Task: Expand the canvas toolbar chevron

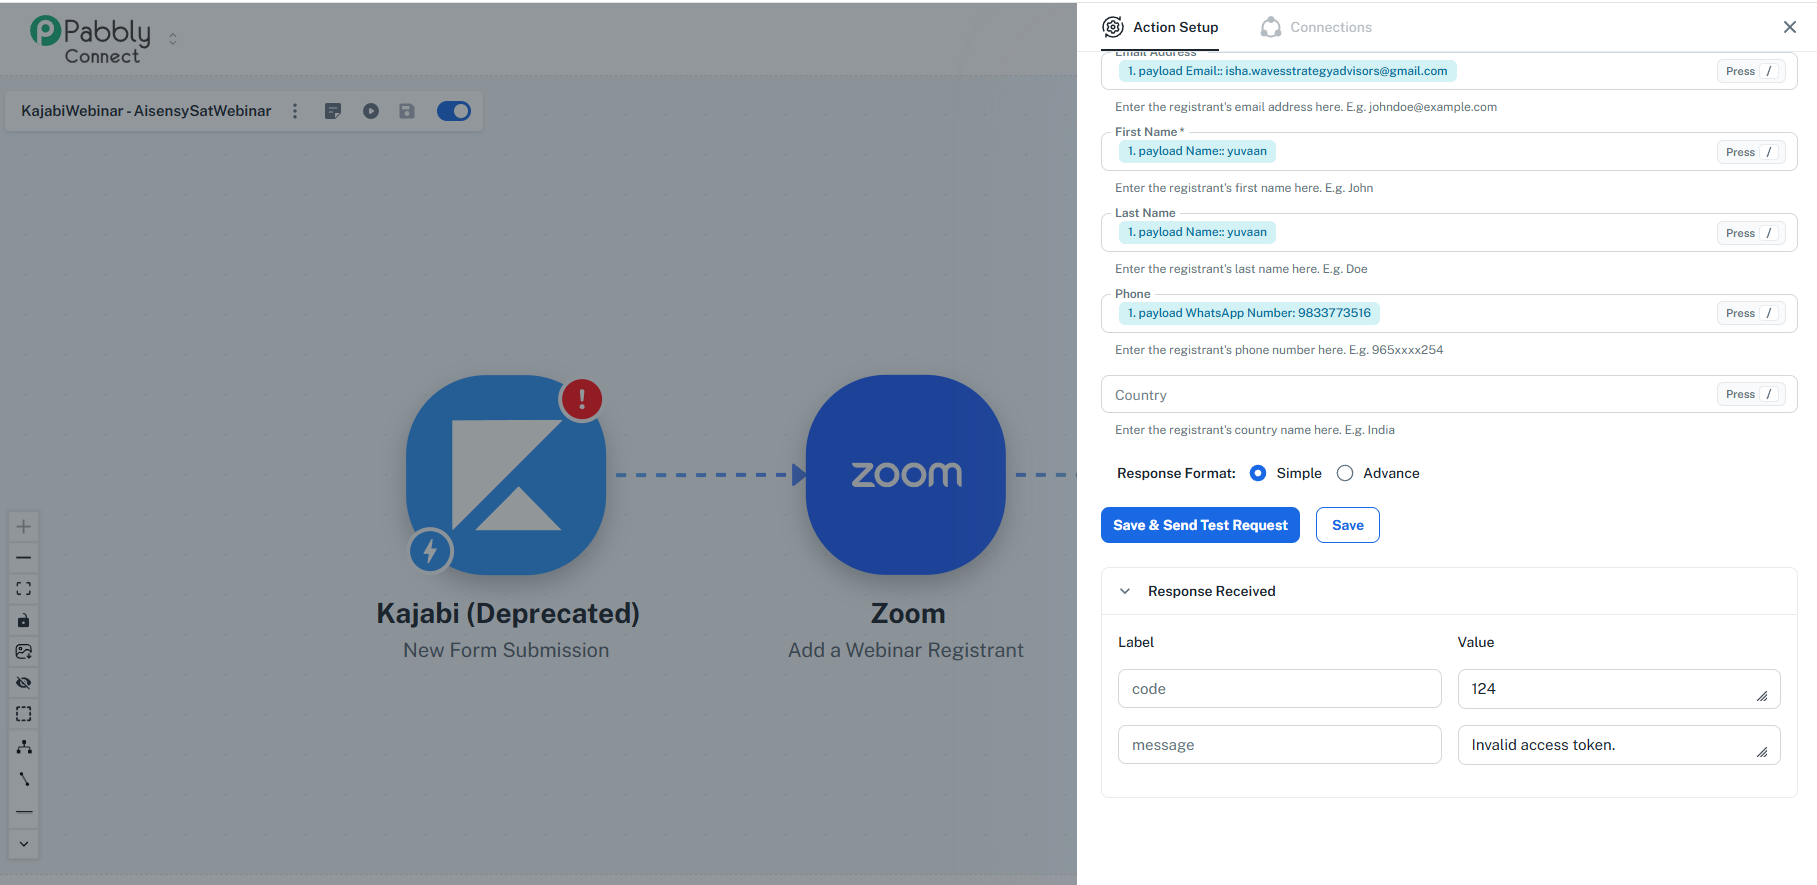Action: coord(24,844)
